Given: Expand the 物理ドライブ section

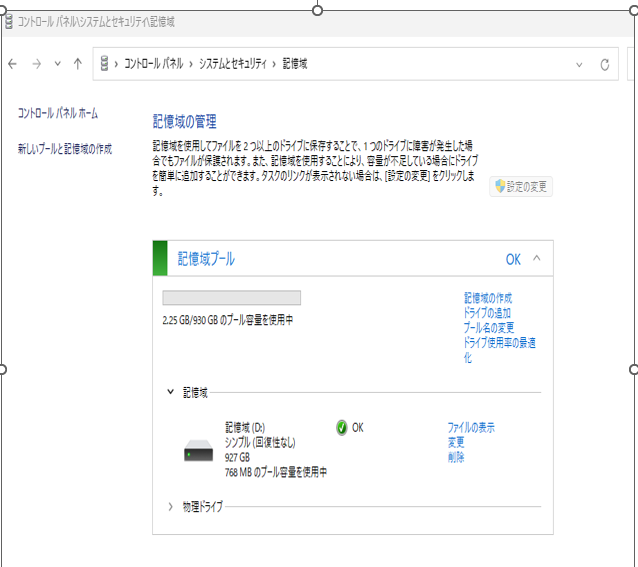Looking at the screenshot, I should click(x=171, y=506).
